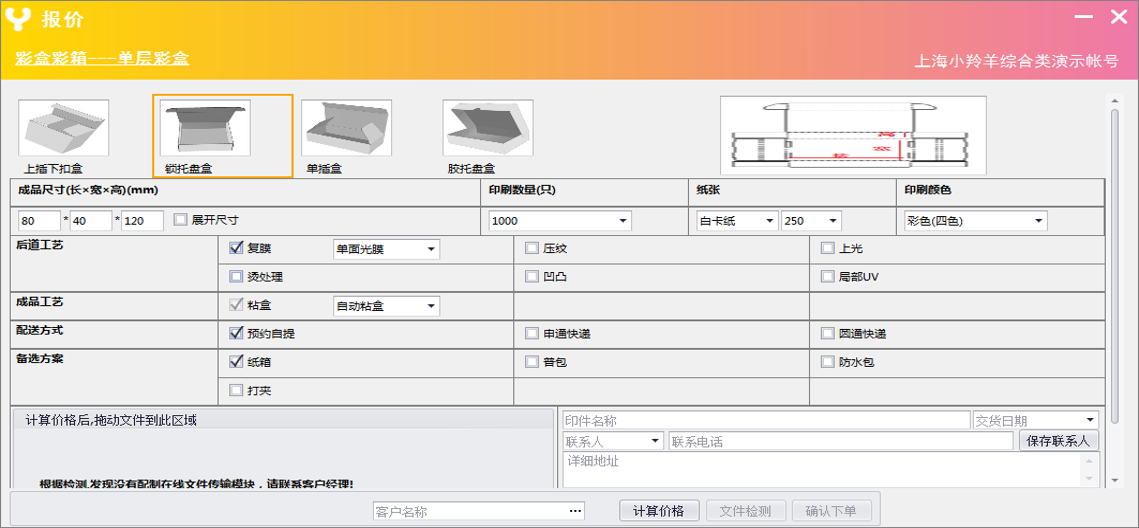Tick the 展开尺寸 checkbox

(181, 220)
